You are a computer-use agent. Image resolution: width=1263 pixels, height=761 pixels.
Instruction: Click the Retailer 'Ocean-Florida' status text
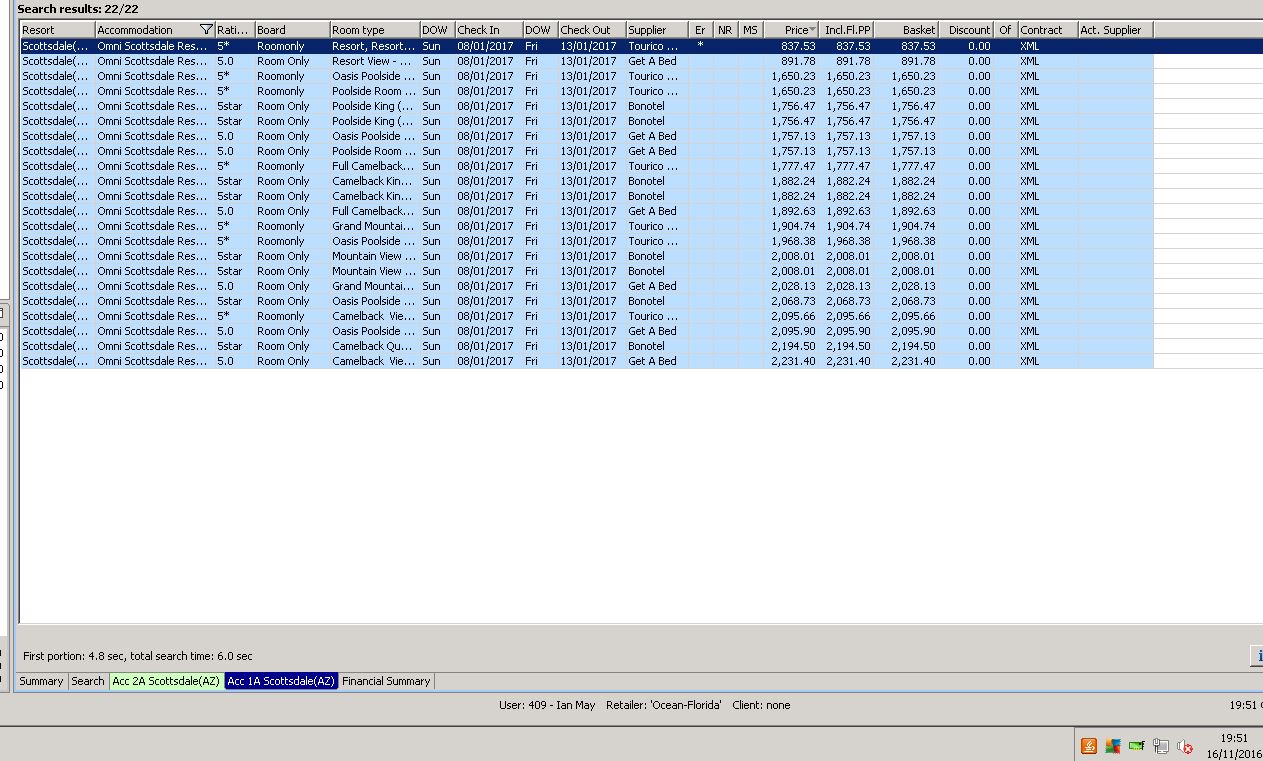[x=664, y=705]
